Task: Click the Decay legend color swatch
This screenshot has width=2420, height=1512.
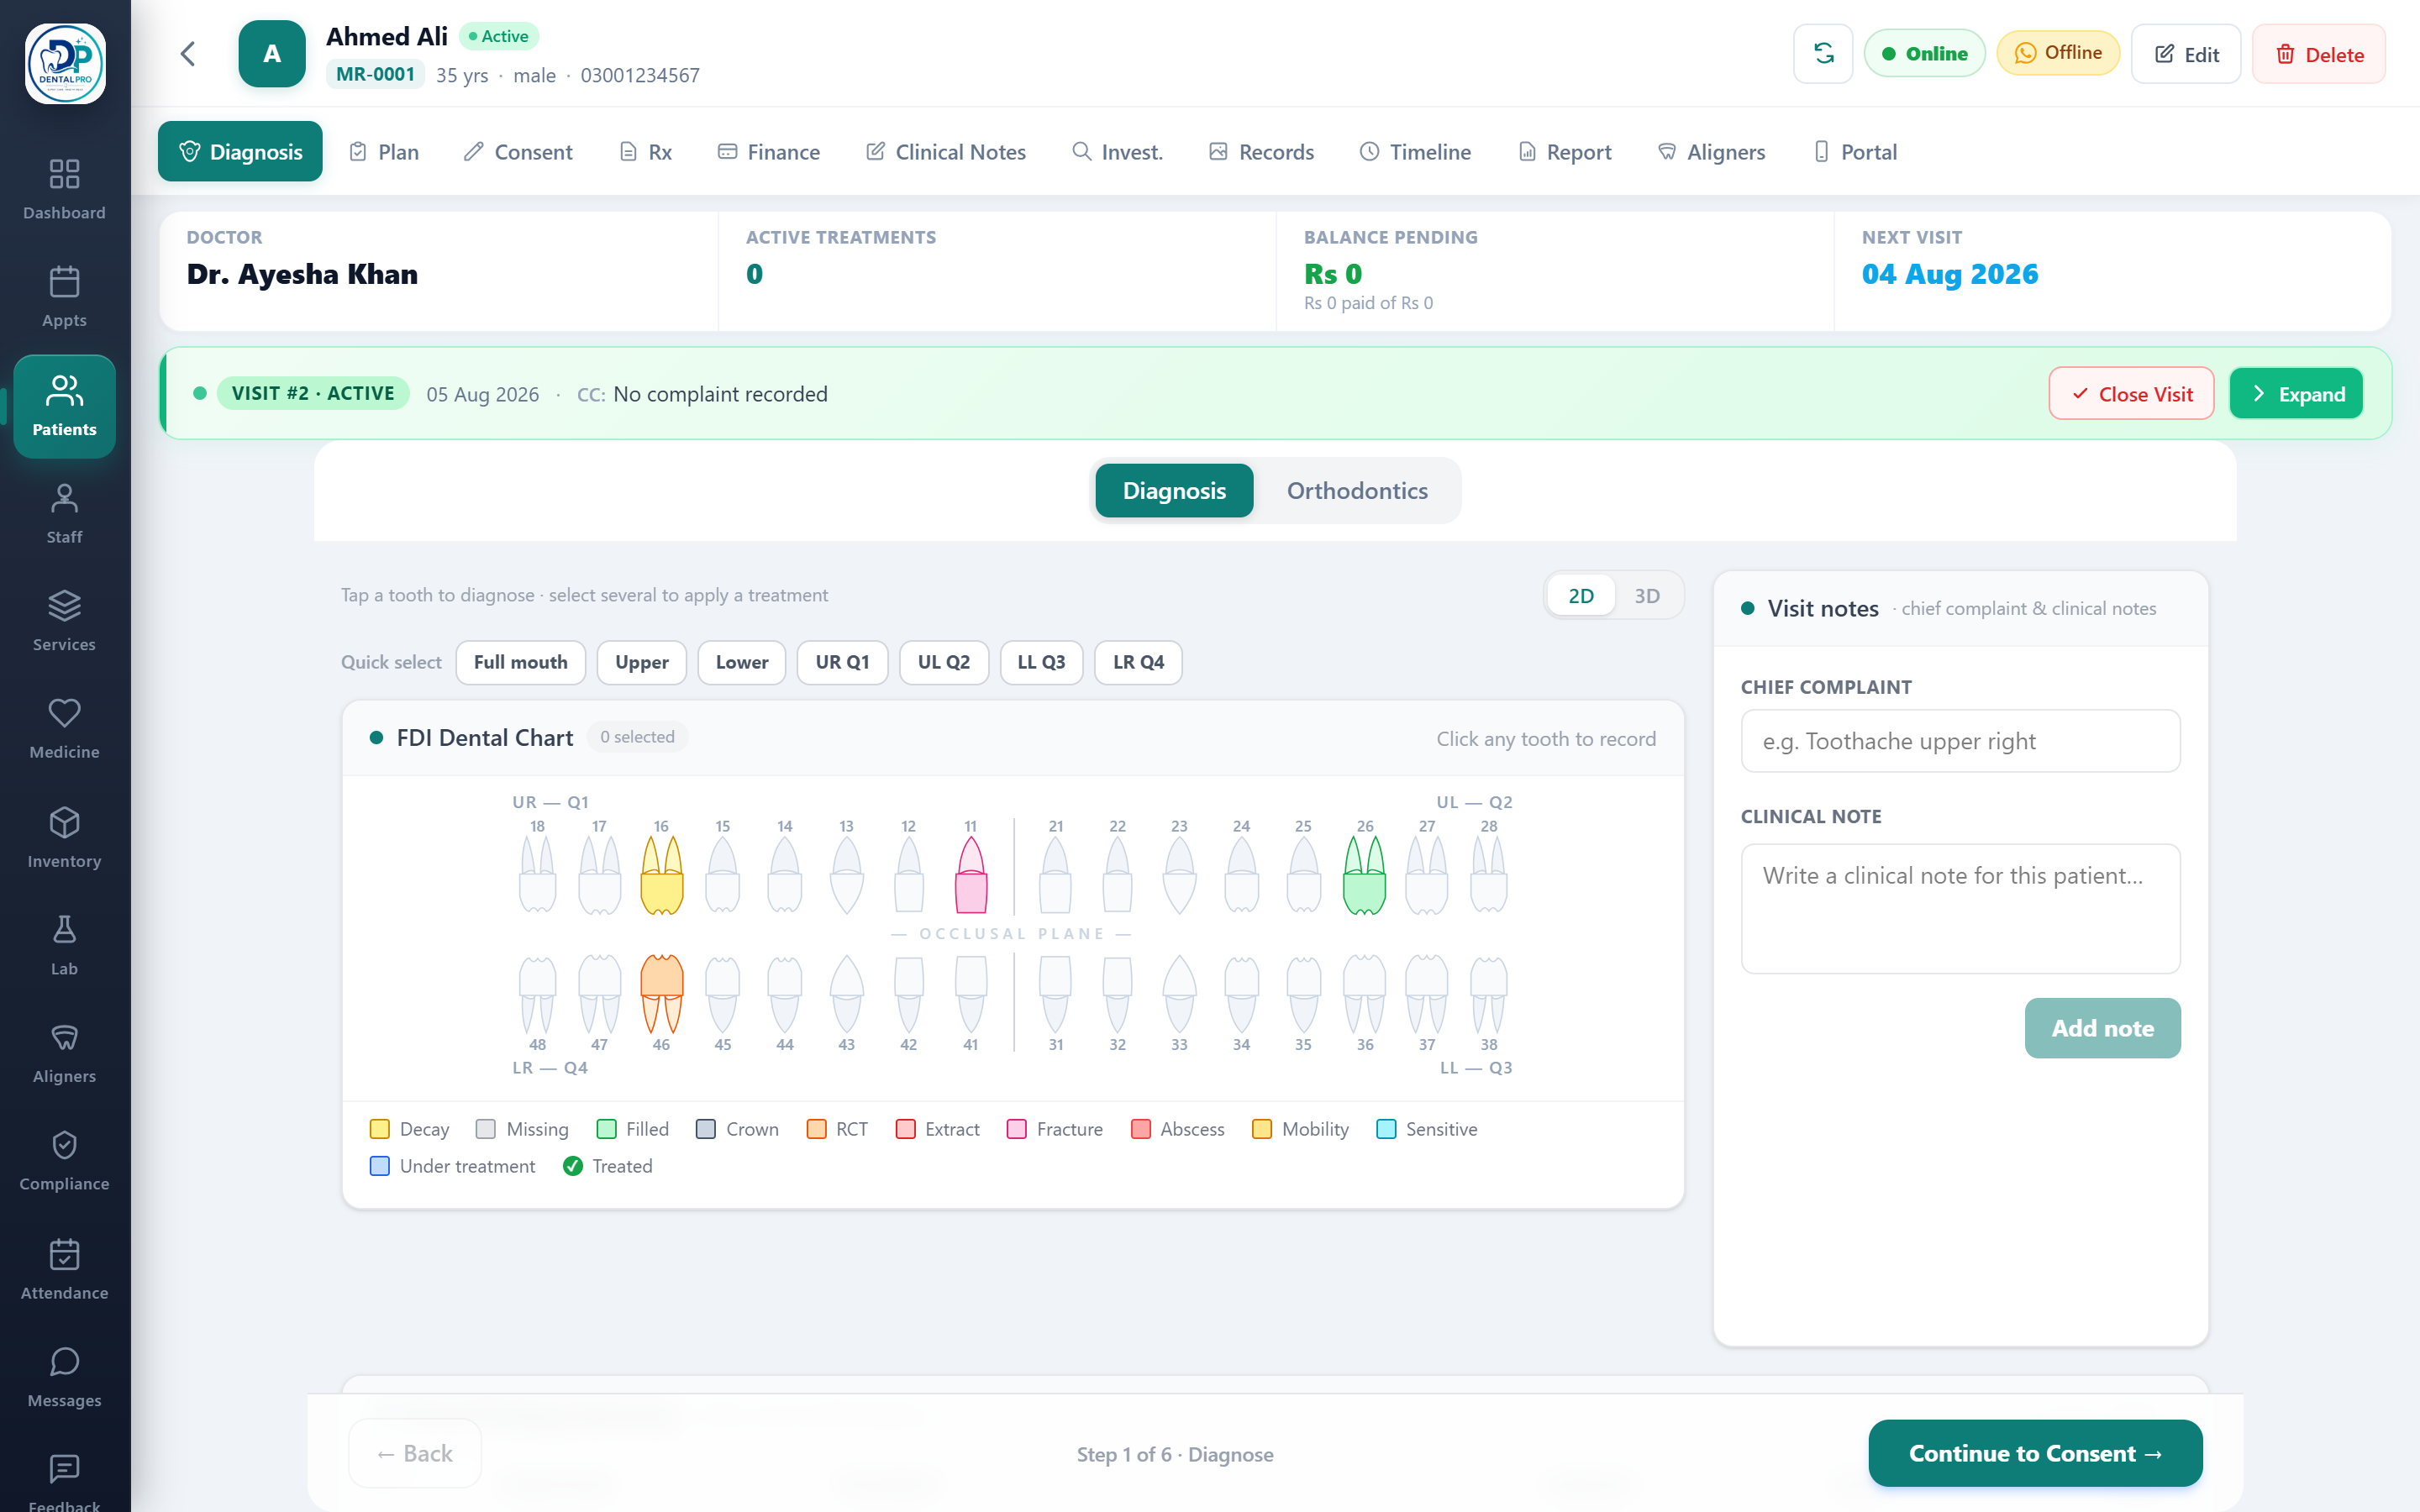Action: pos(380,1129)
